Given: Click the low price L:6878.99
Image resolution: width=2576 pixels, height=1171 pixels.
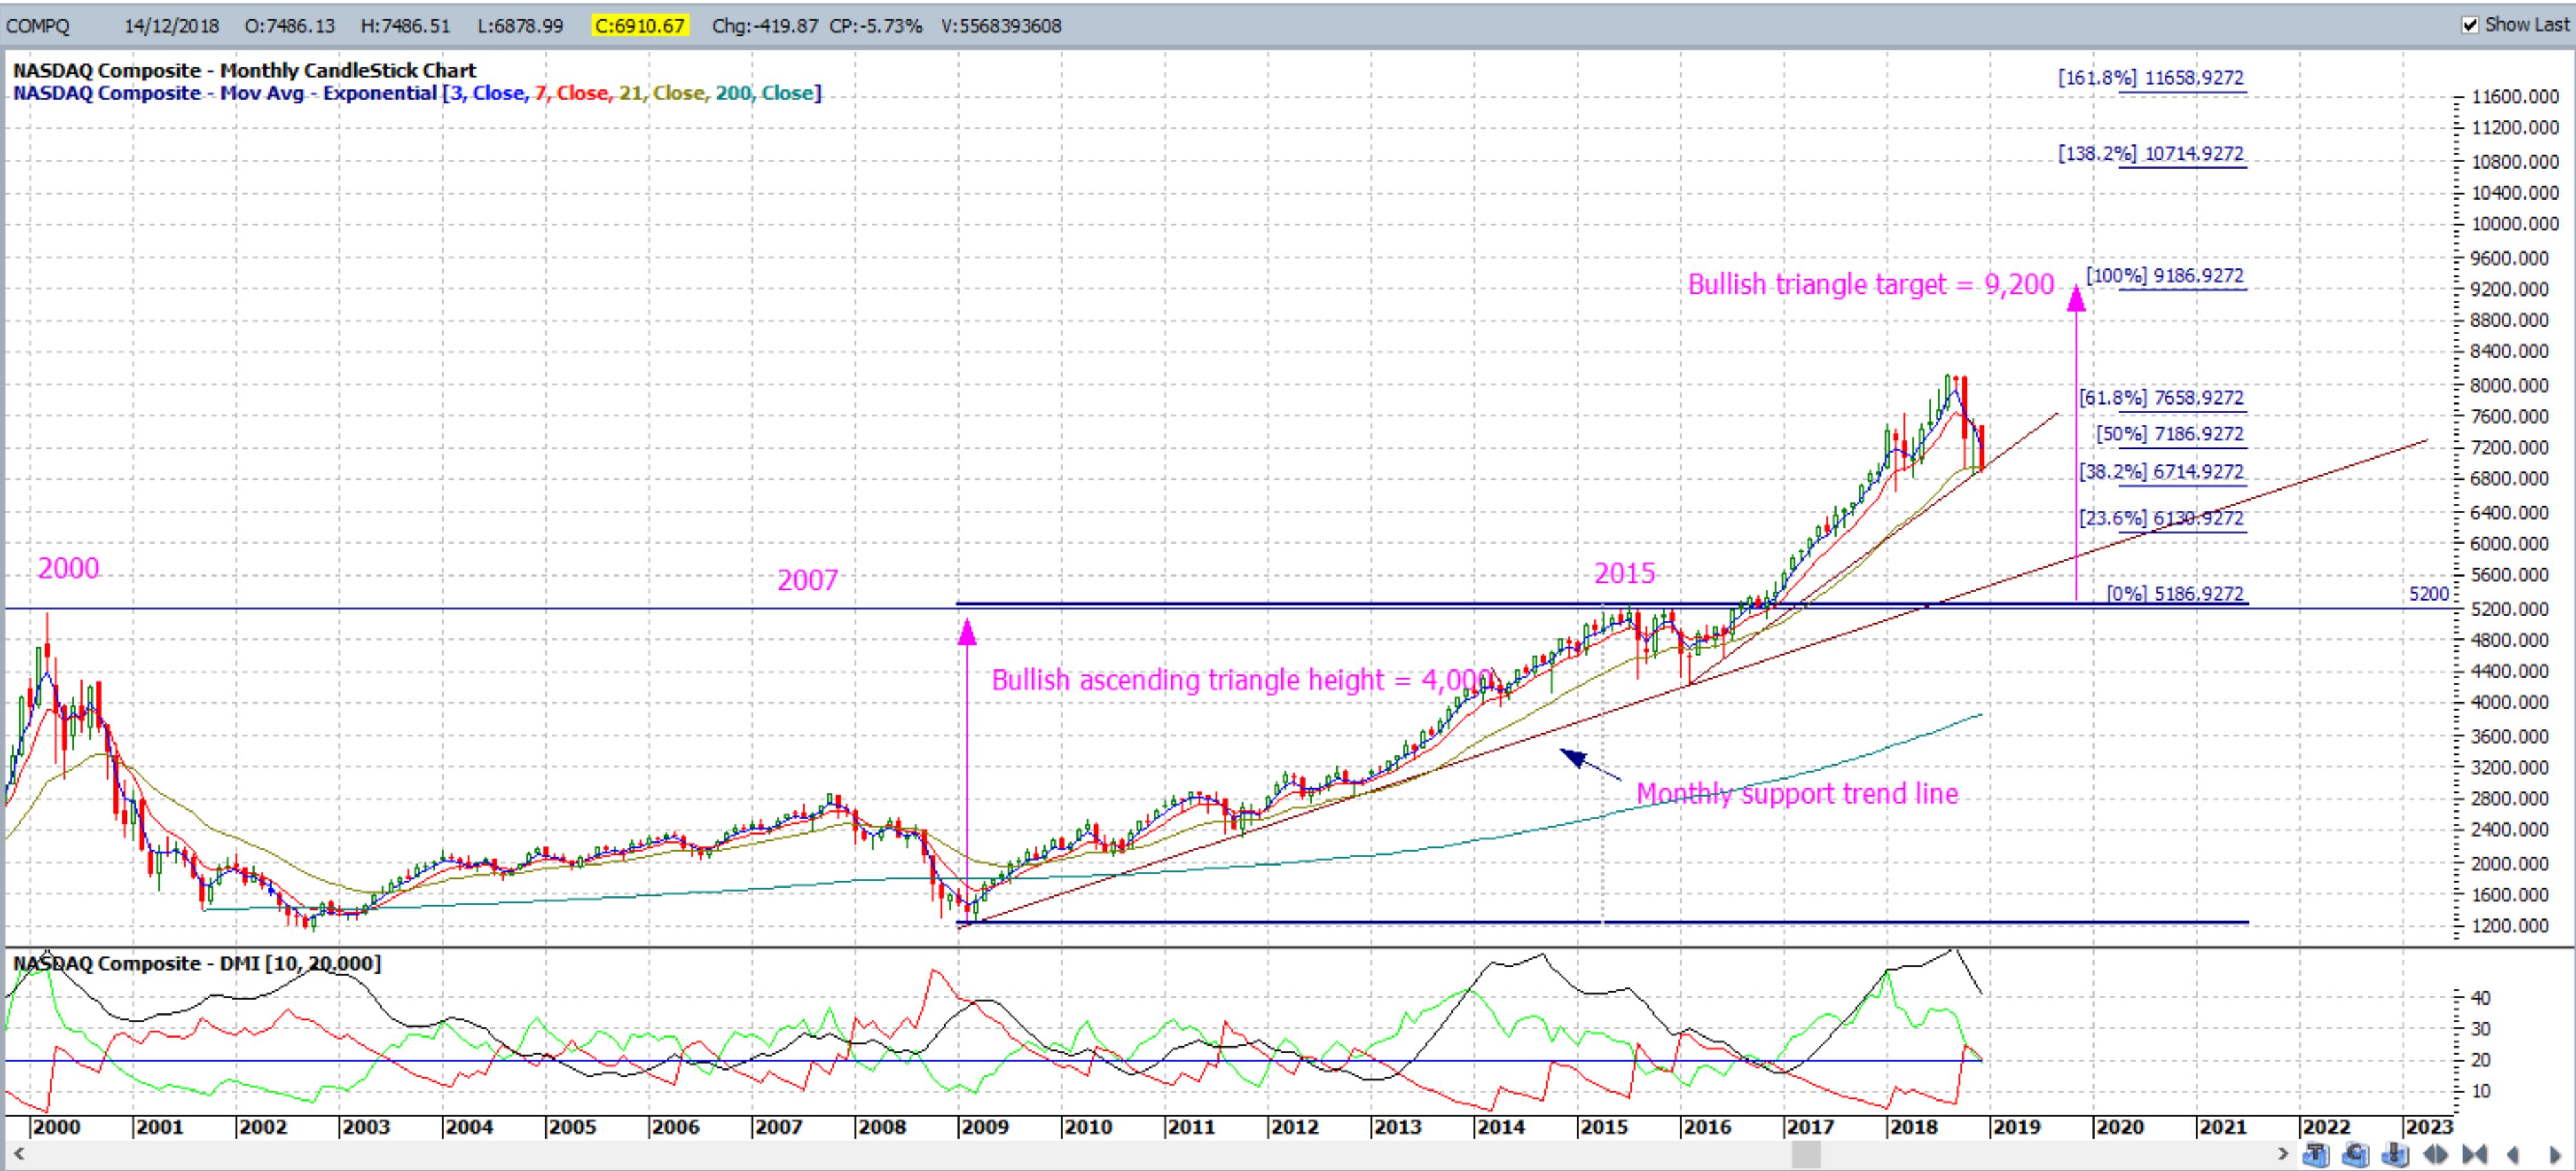Looking at the screenshot, I should tap(521, 26).
